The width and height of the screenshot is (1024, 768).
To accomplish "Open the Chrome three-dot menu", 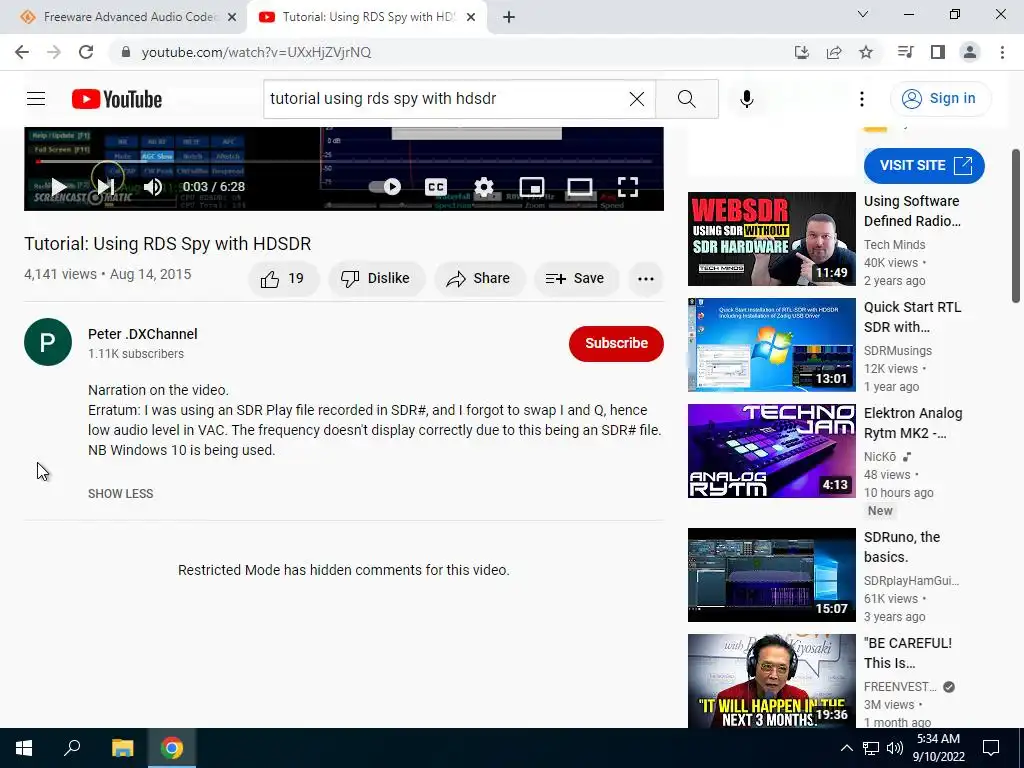I will 1002,52.
